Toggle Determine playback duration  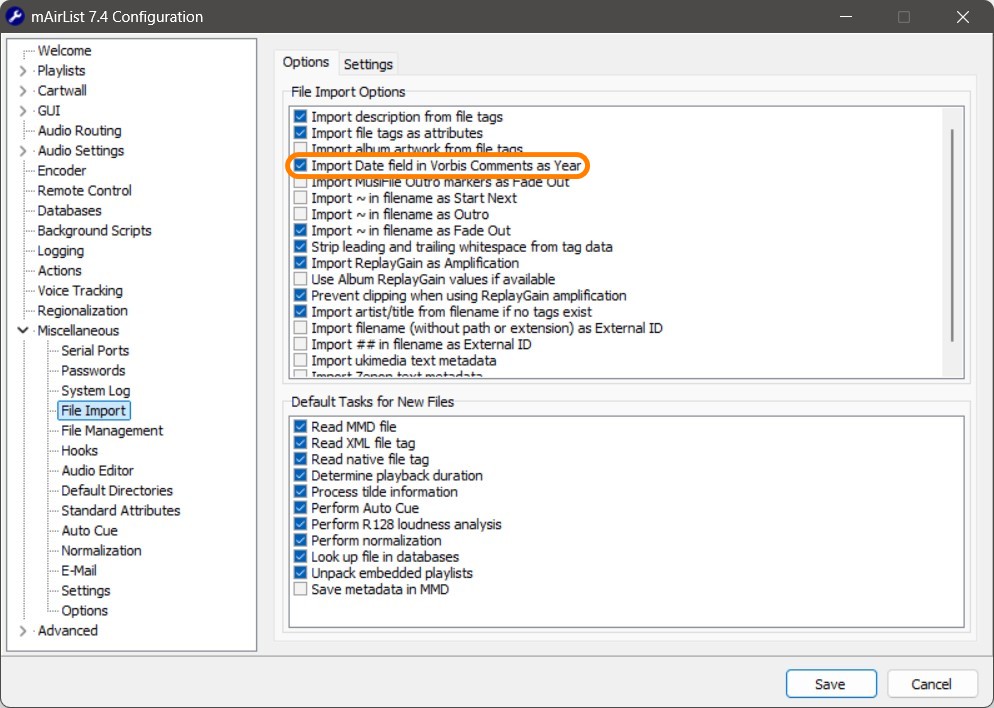click(300, 475)
